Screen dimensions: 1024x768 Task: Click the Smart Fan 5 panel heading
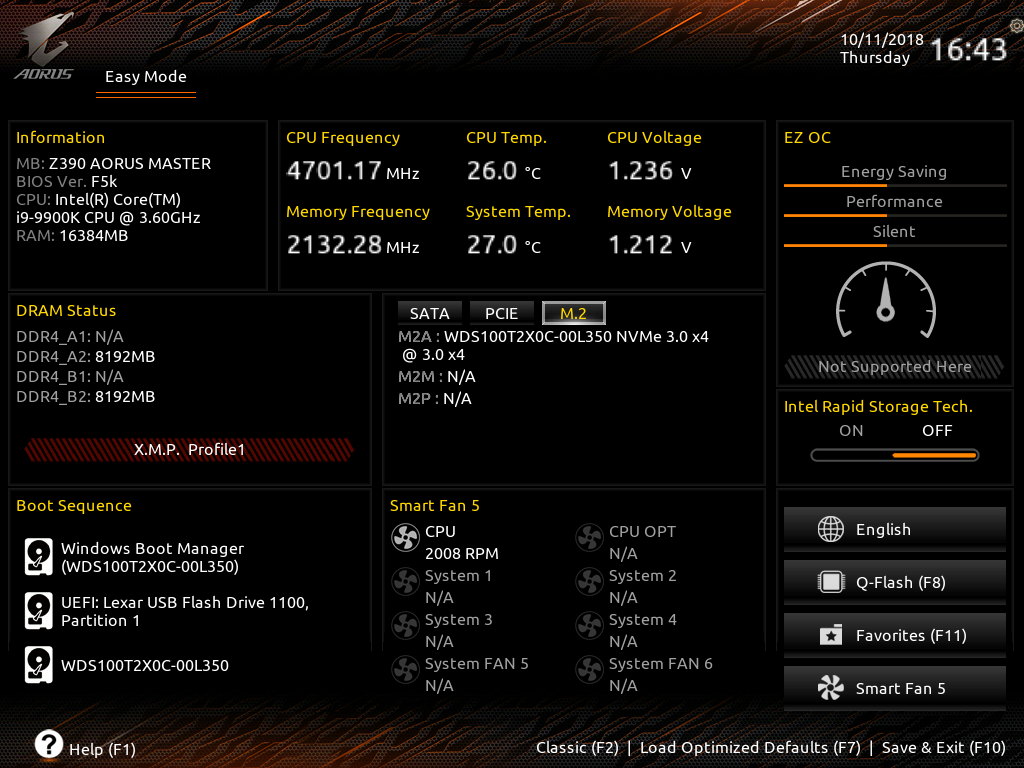(x=434, y=505)
